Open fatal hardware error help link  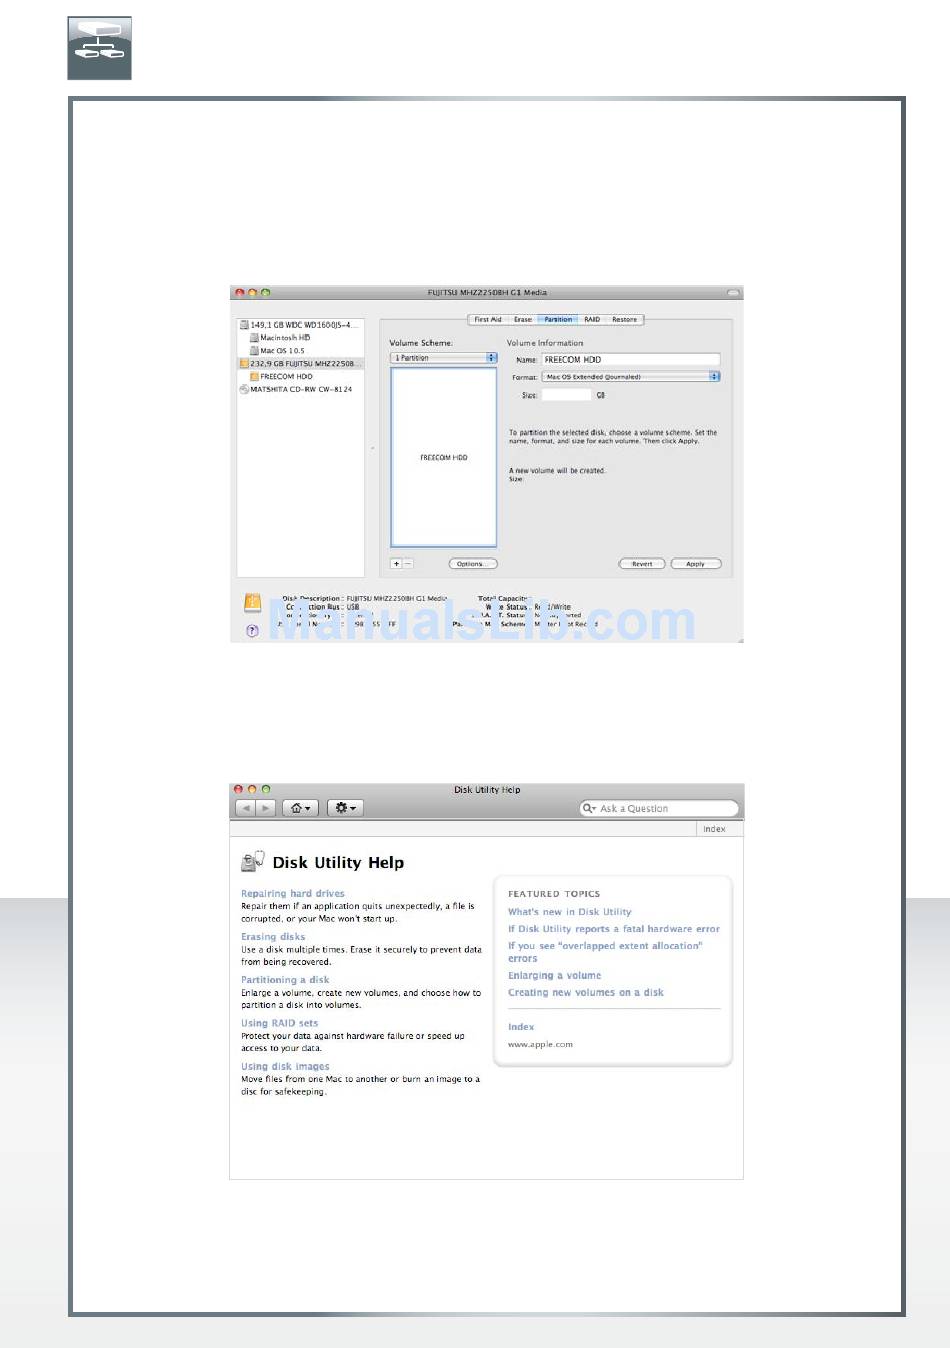pyautogui.click(x=614, y=929)
